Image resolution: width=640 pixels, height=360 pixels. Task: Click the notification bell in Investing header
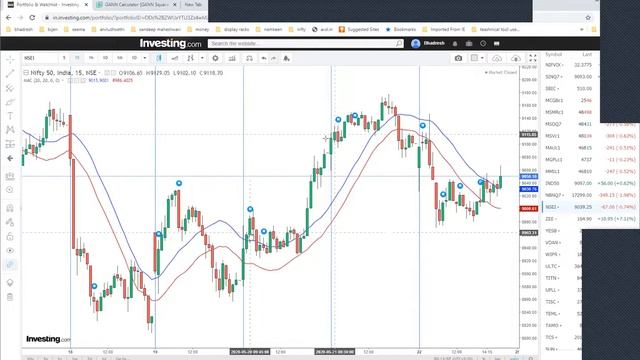455,43
